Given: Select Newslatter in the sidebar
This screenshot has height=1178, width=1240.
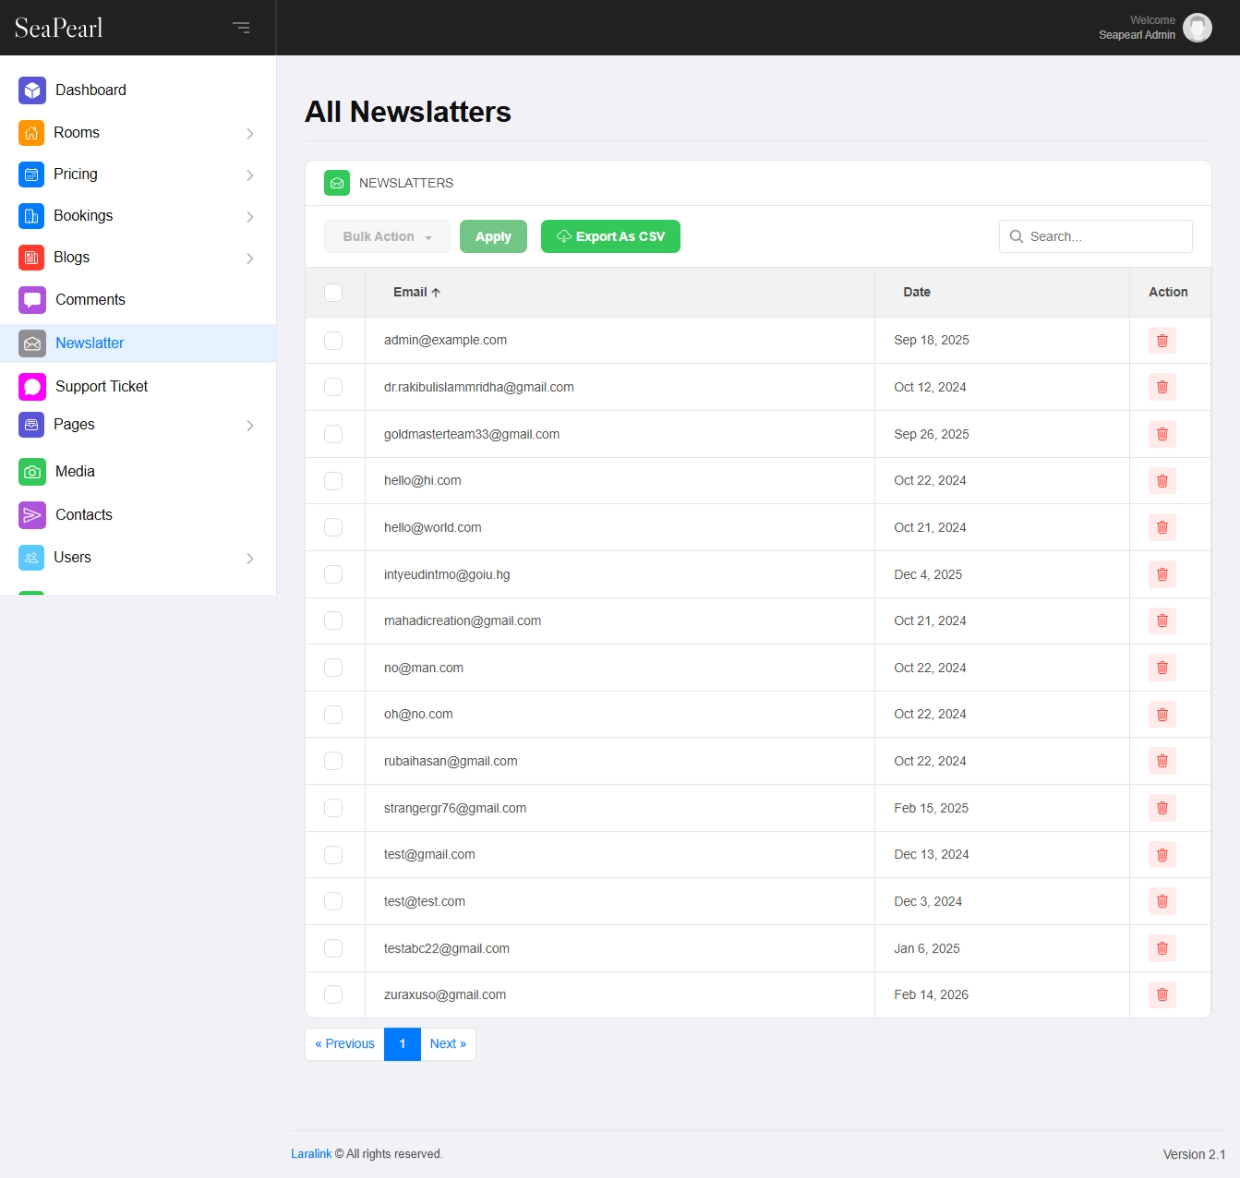Looking at the screenshot, I should click(x=90, y=343).
